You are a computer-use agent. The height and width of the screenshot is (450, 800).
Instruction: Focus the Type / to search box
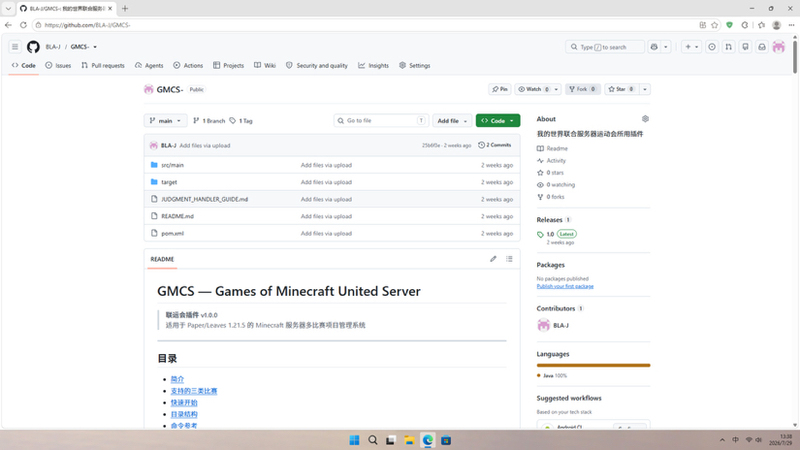click(605, 47)
